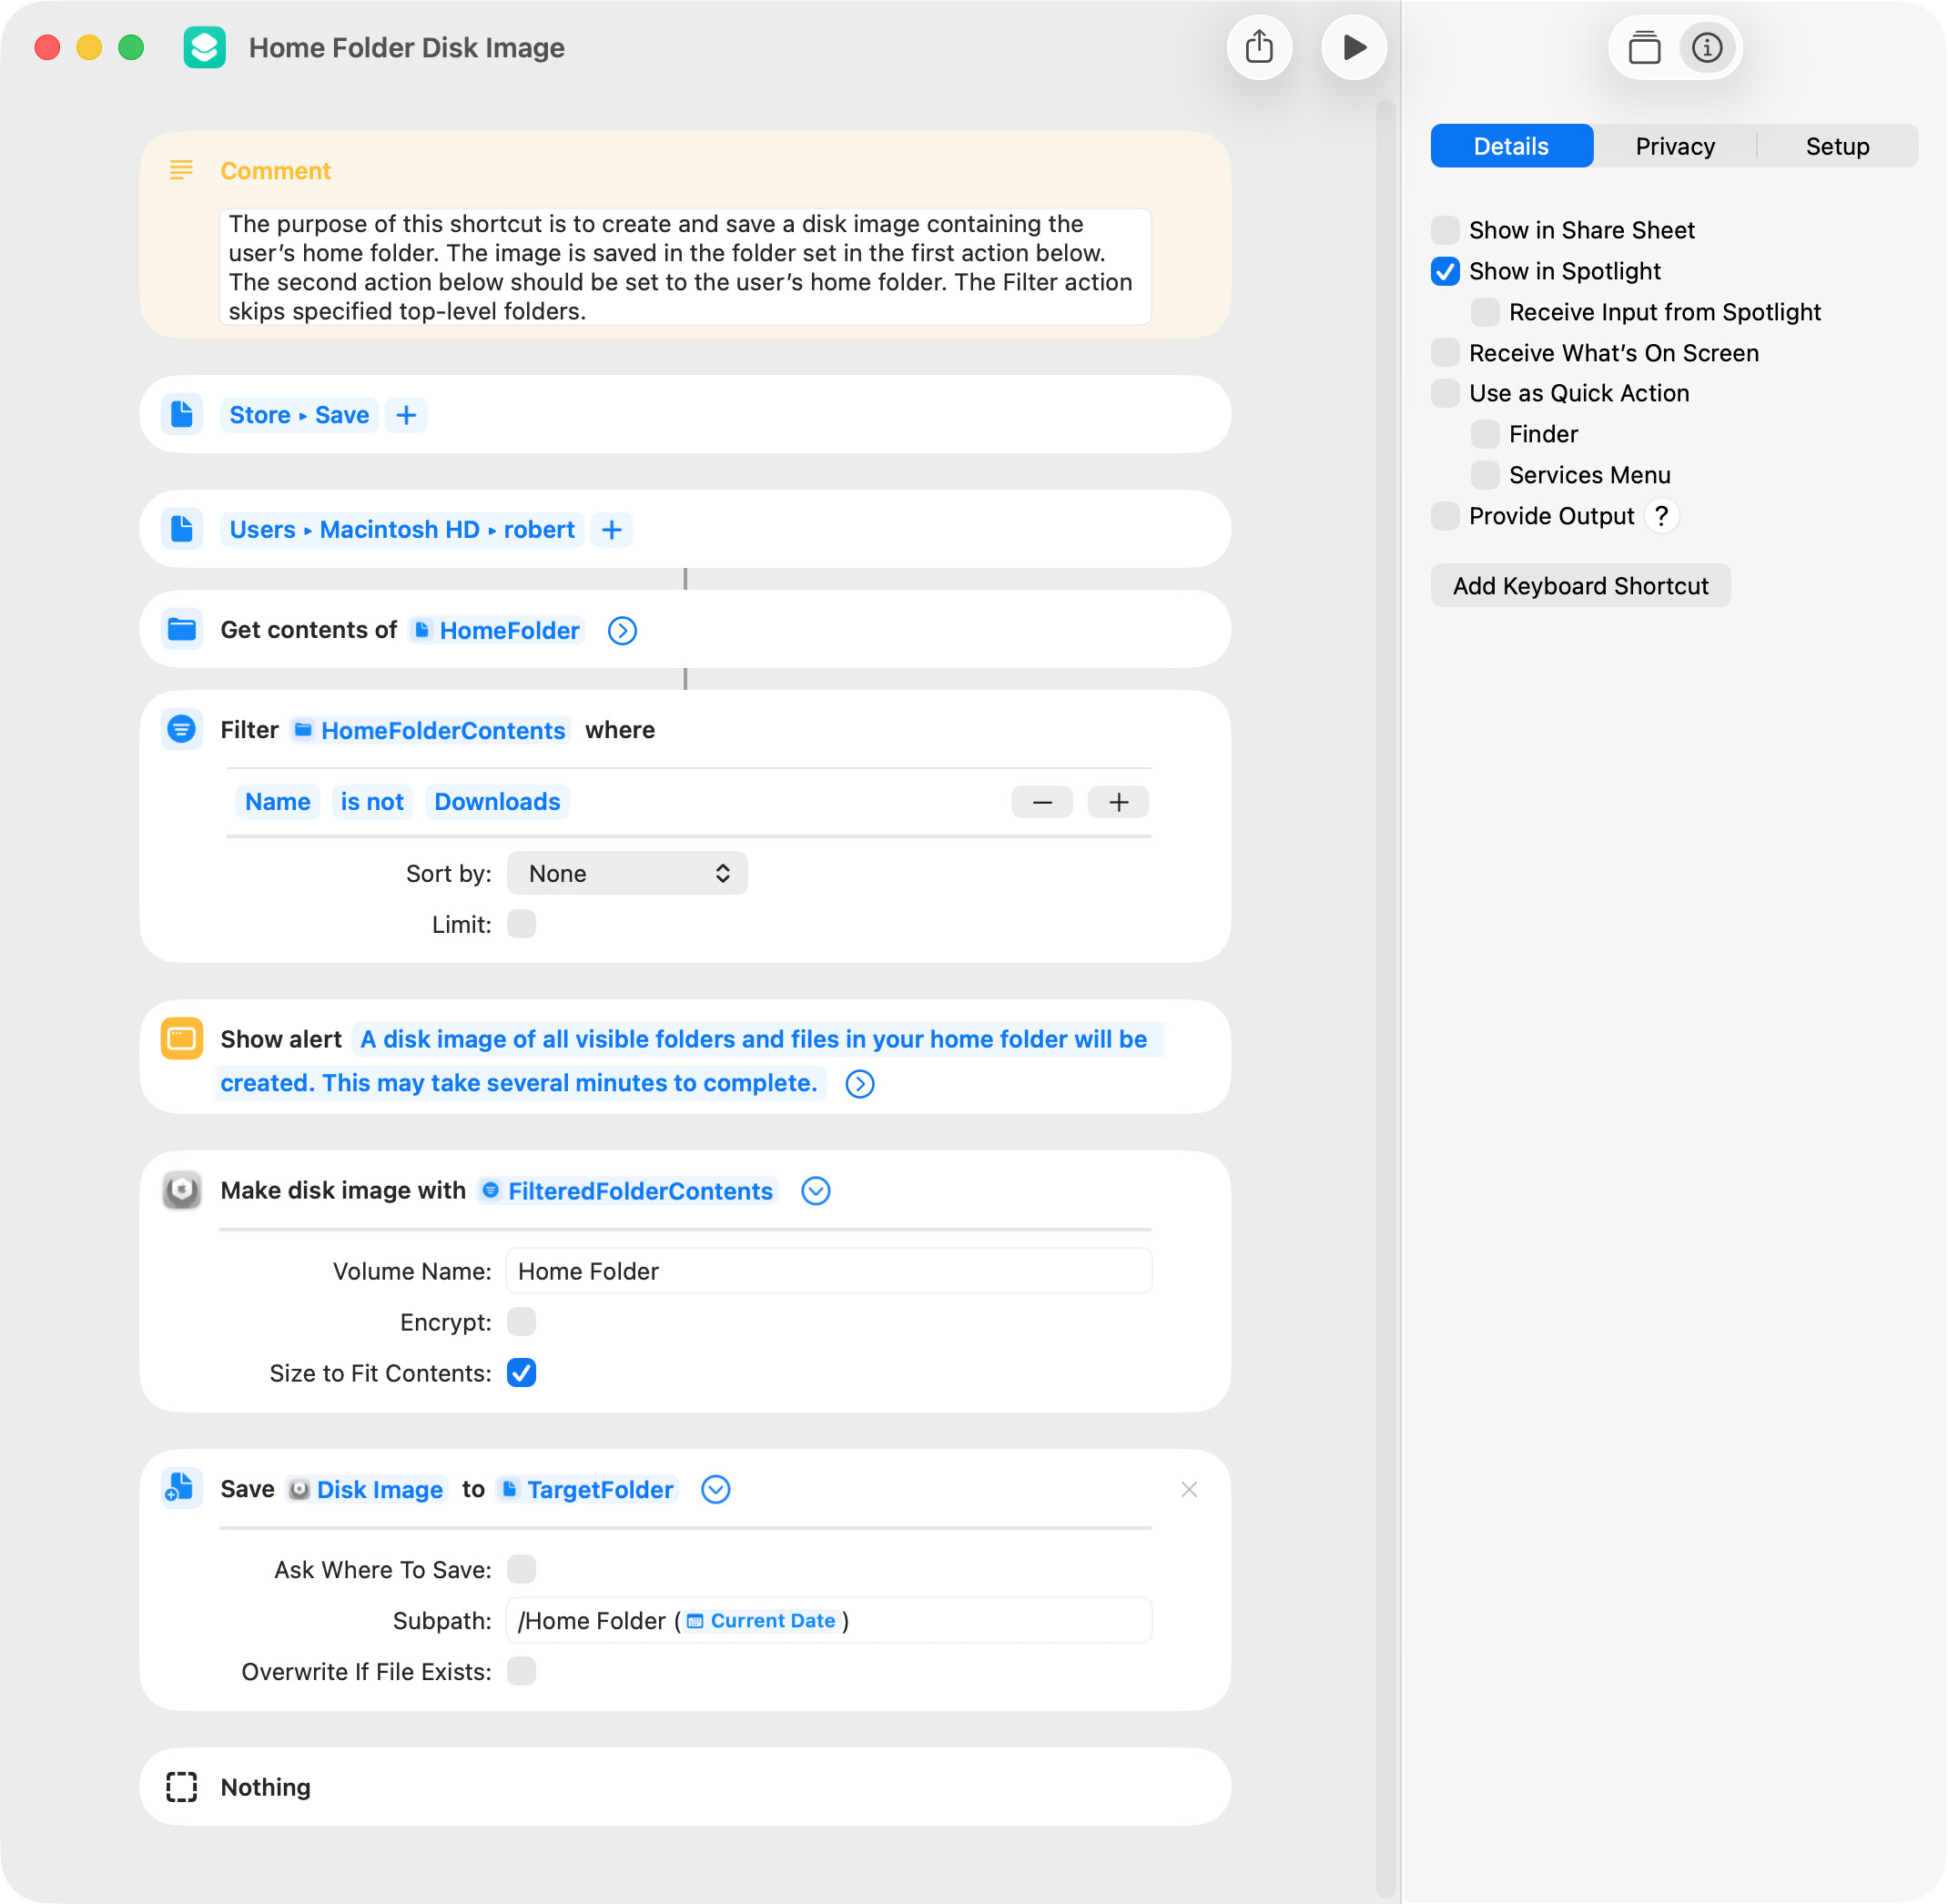The image size is (1948, 1904).
Task: Click the shortcut details info icon
Action: [x=1707, y=47]
